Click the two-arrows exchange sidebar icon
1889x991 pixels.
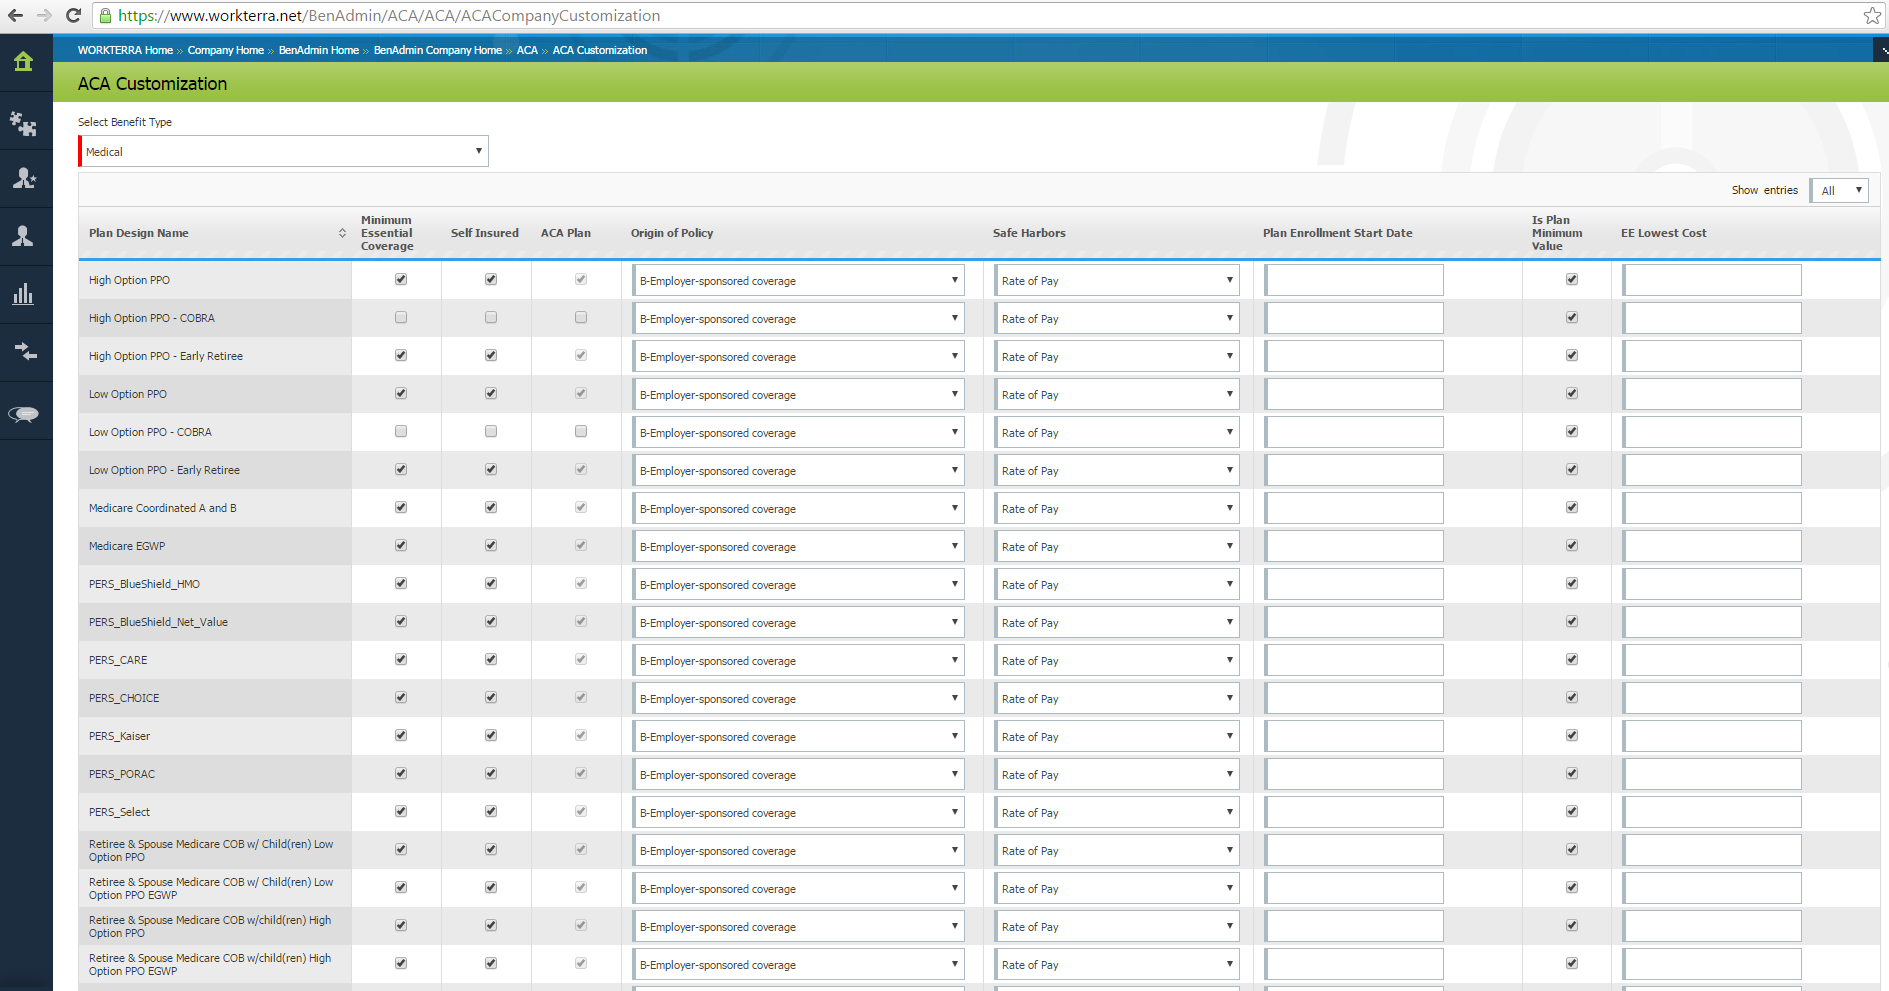click(x=24, y=351)
